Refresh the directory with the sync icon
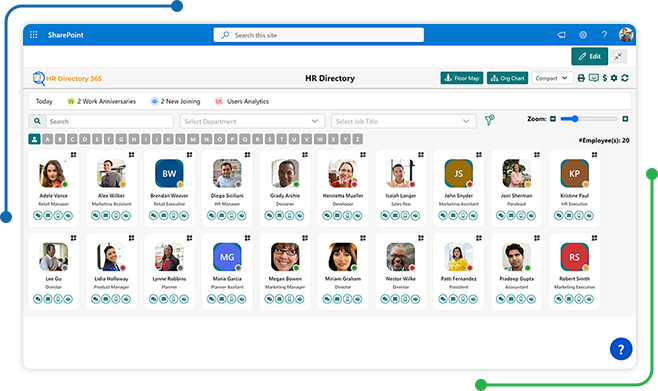The height and width of the screenshot is (391, 658). tap(625, 78)
